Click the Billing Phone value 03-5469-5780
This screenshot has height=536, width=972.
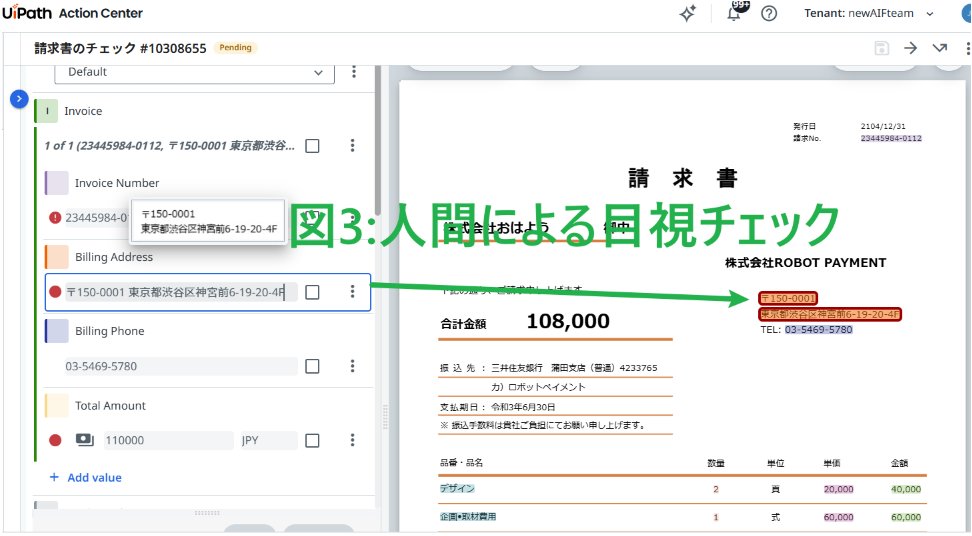click(181, 366)
